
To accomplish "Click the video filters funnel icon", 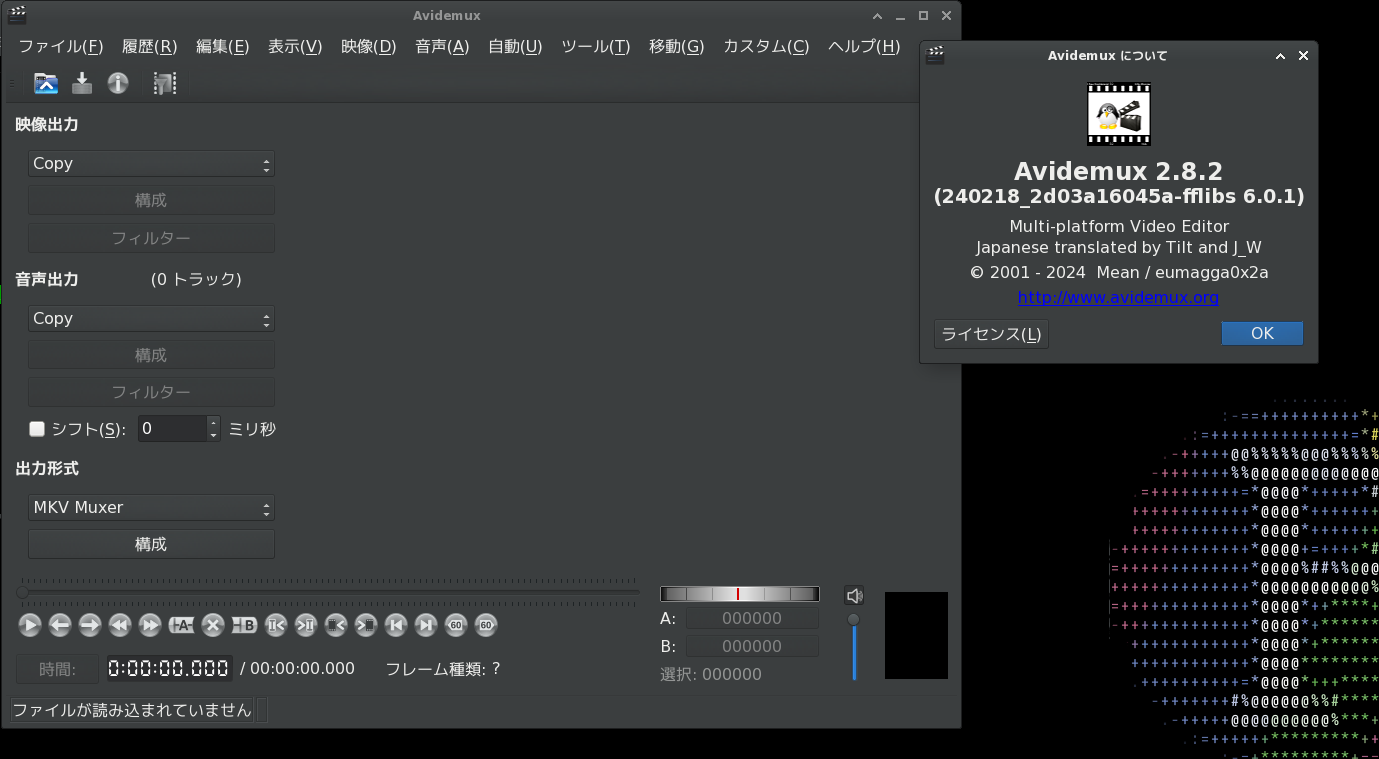I will [164, 83].
